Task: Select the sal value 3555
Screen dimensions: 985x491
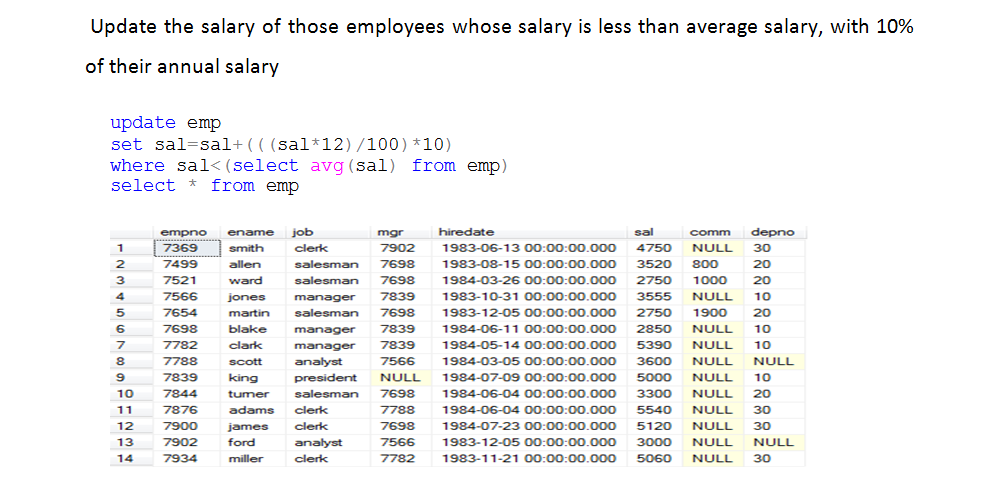Action: [x=654, y=297]
